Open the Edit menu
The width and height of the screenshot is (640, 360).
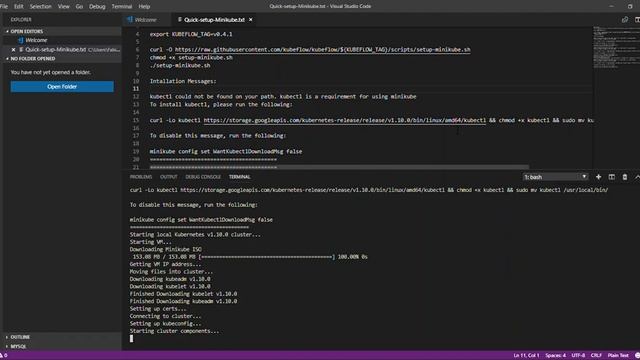point(19,7)
